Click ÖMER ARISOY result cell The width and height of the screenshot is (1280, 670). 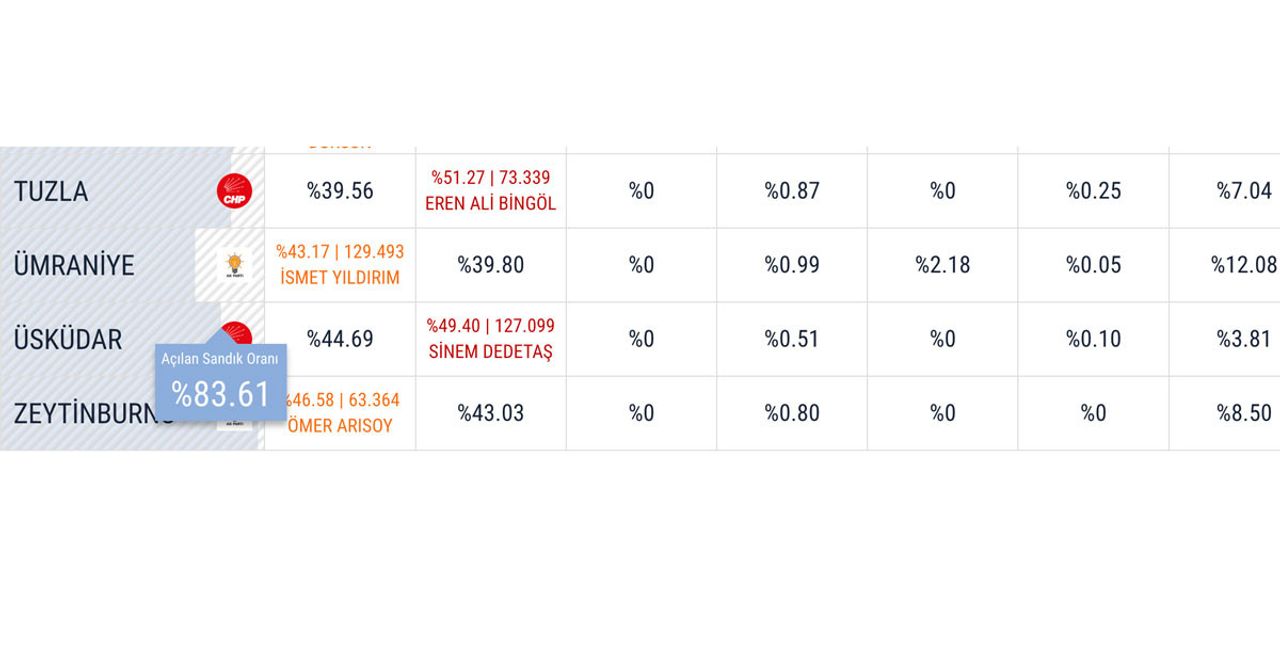340,413
